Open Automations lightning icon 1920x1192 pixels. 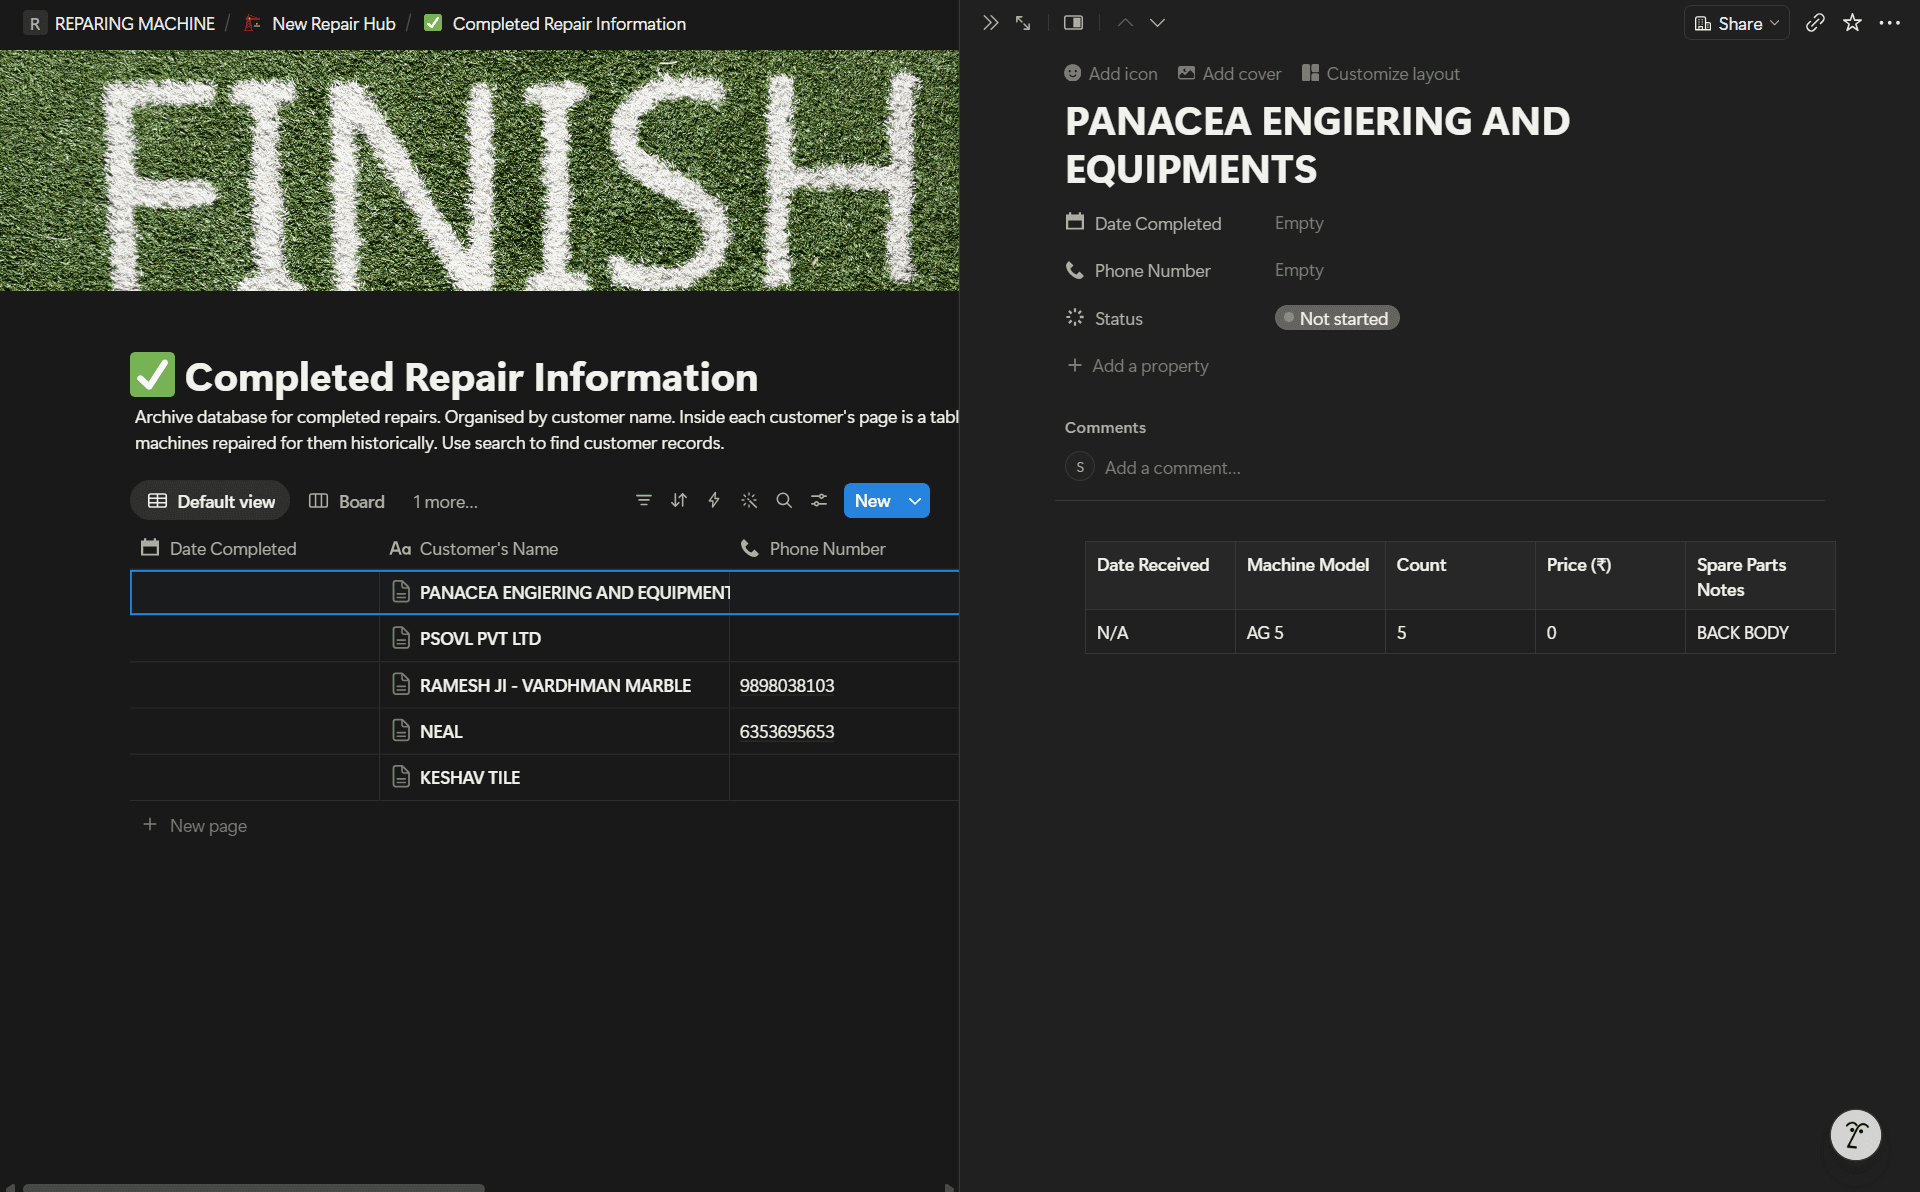pos(714,501)
